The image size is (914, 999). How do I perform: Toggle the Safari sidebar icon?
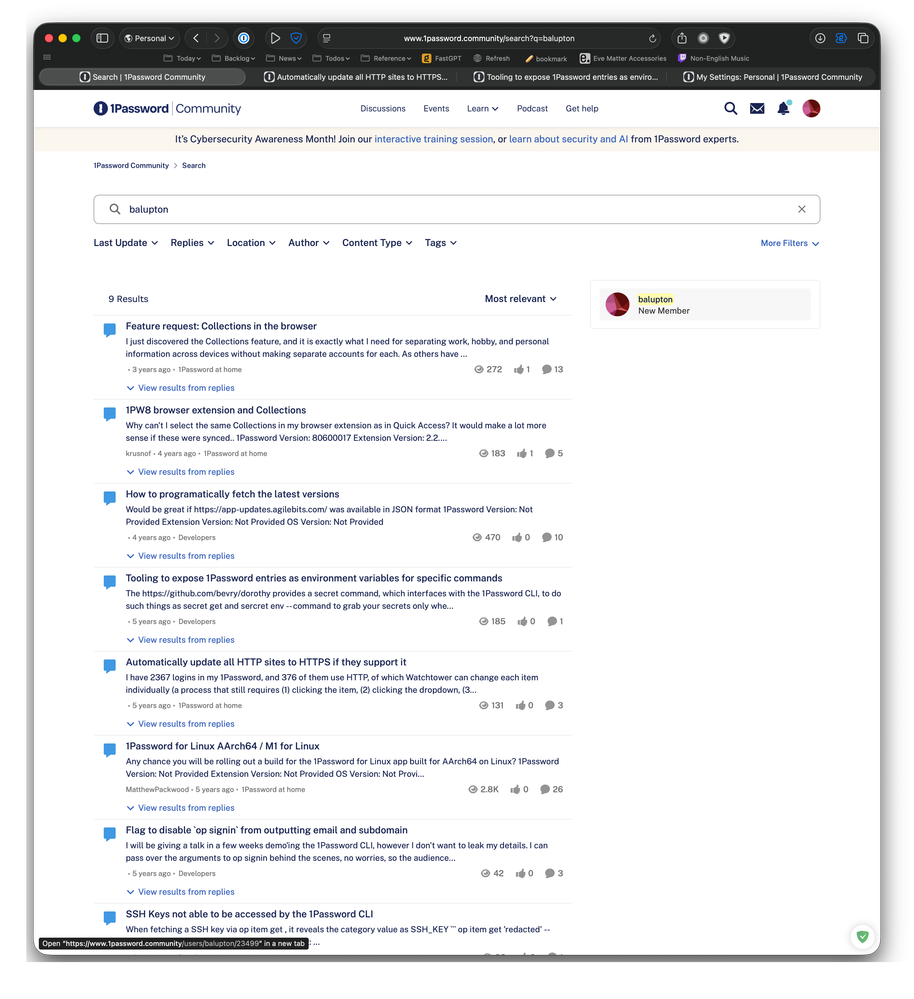click(102, 38)
